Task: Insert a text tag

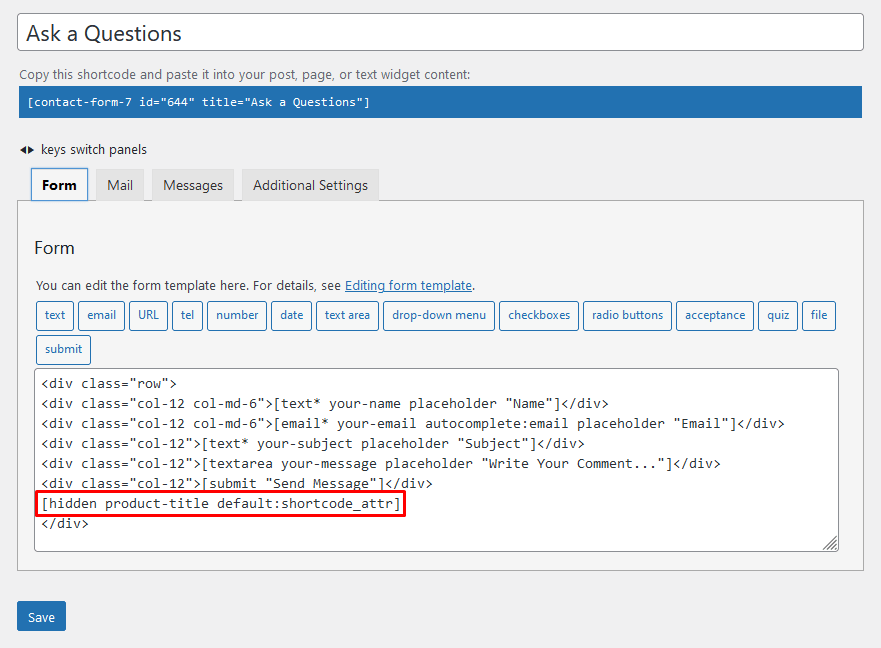Action: 55,315
